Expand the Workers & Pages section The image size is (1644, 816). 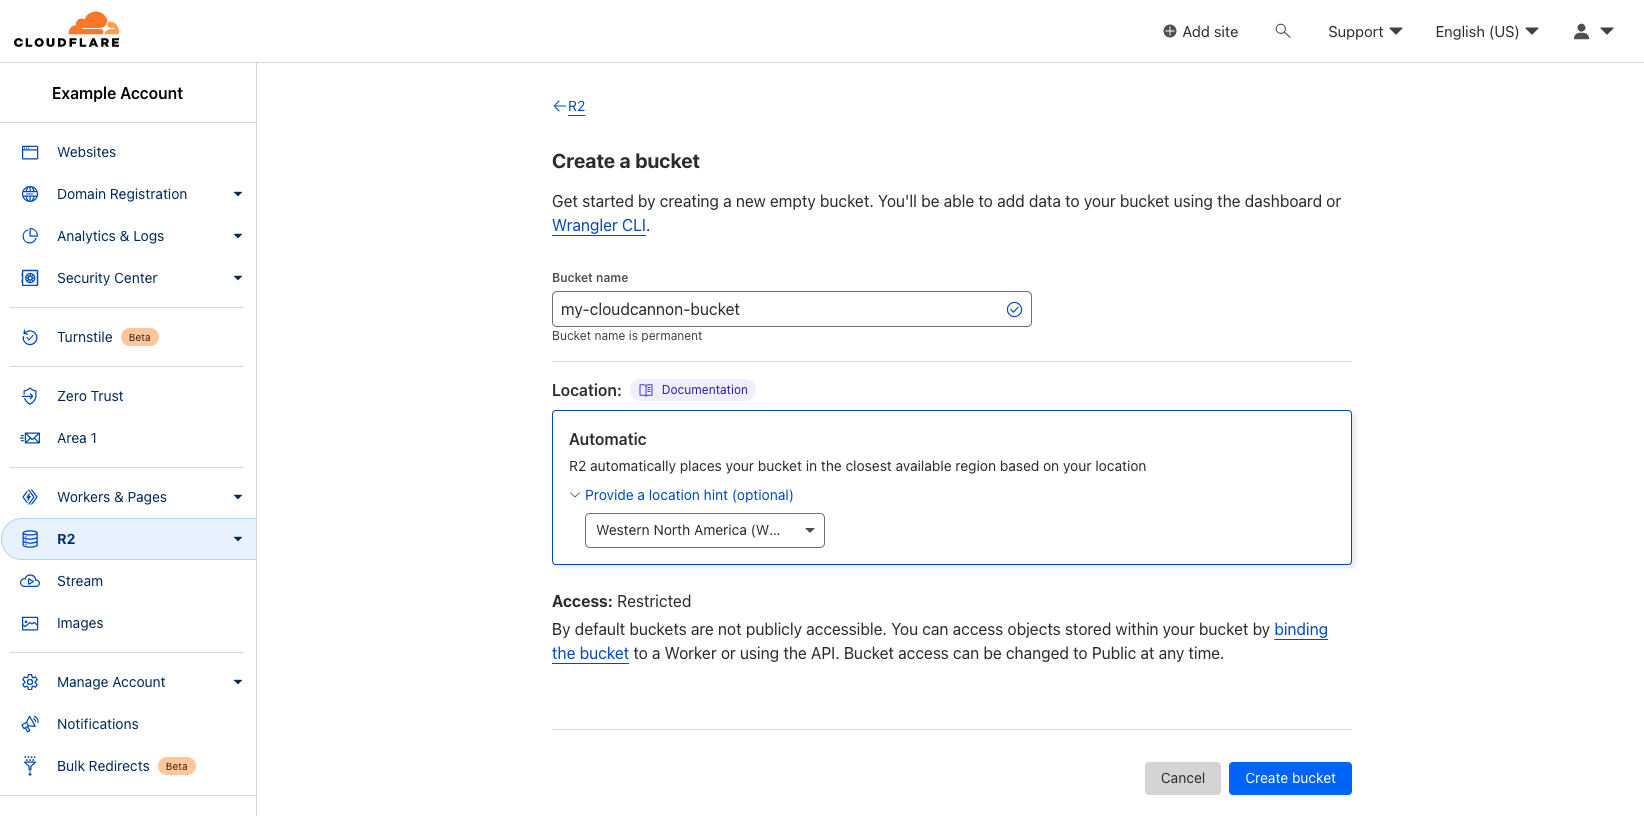coord(237,496)
